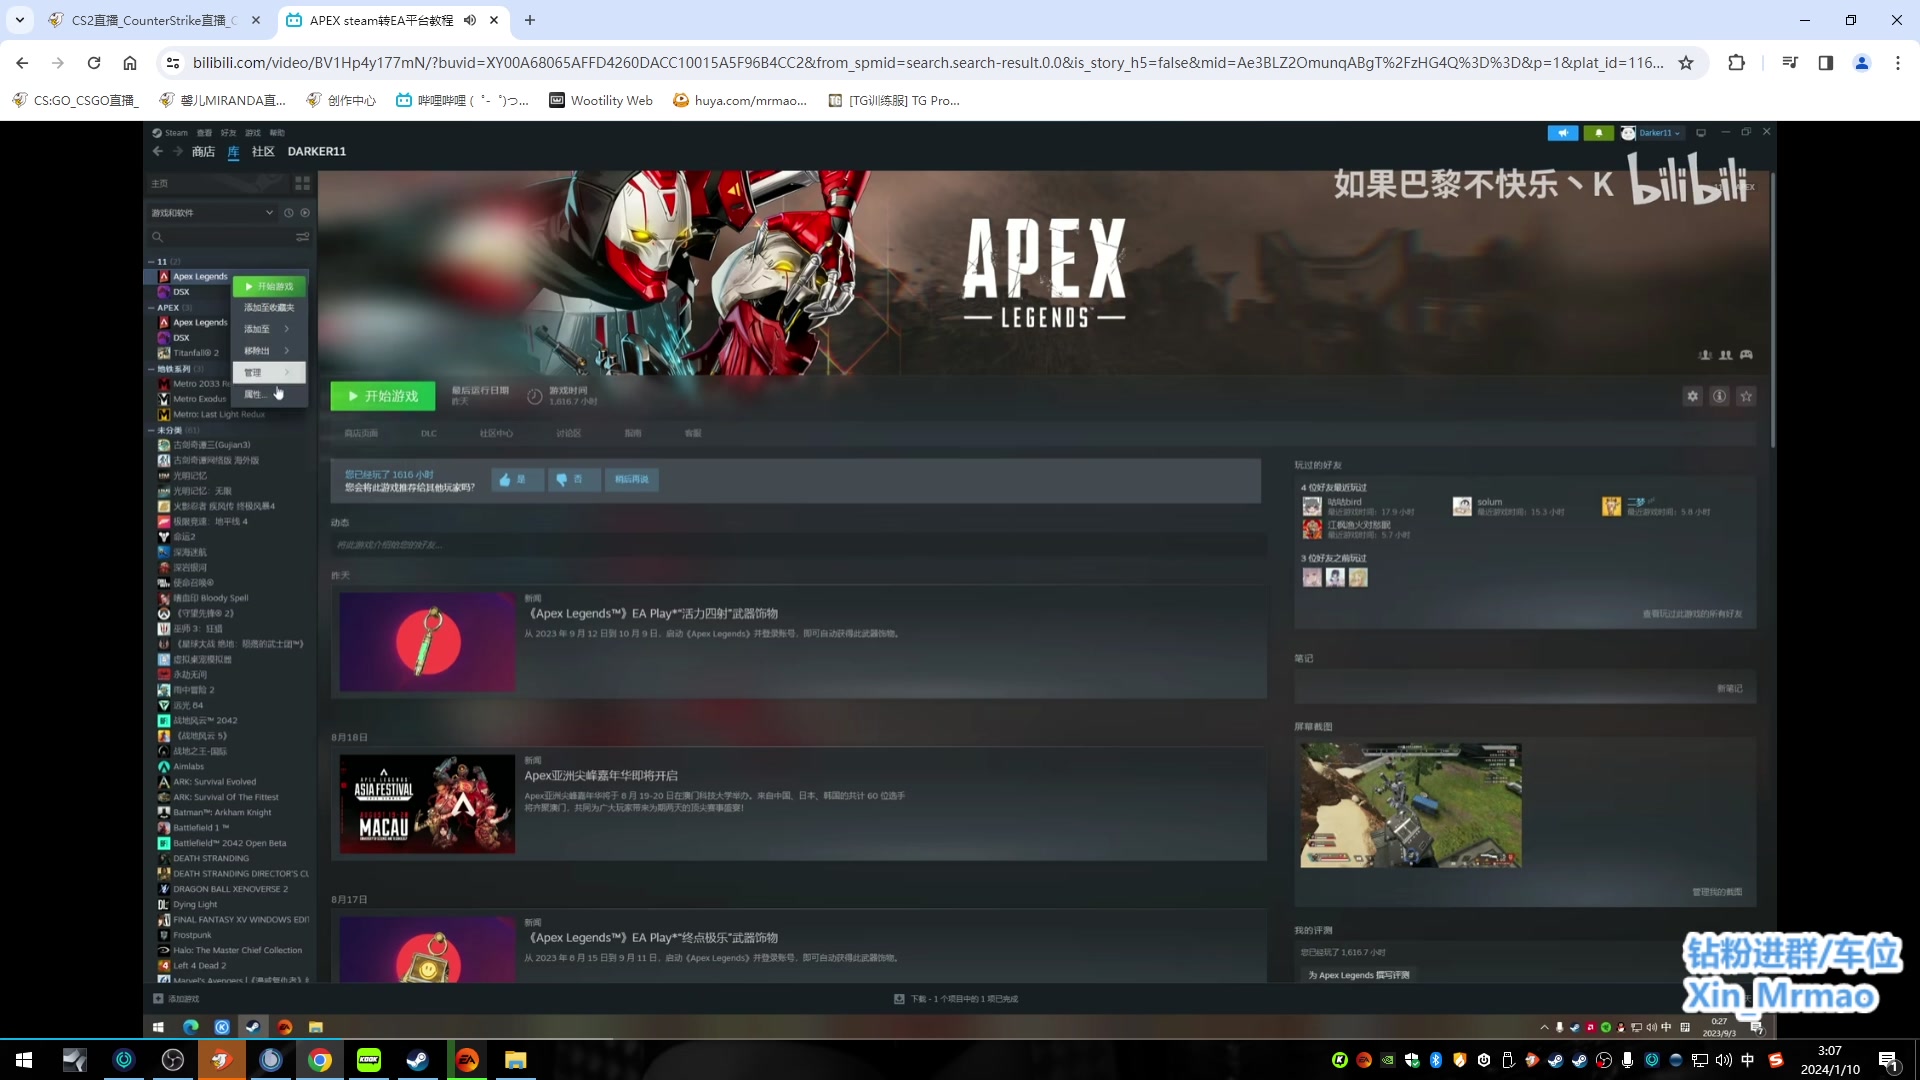Open the Apex gameplay screenshot thumbnail
The image size is (1920, 1080).
[1410, 806]
